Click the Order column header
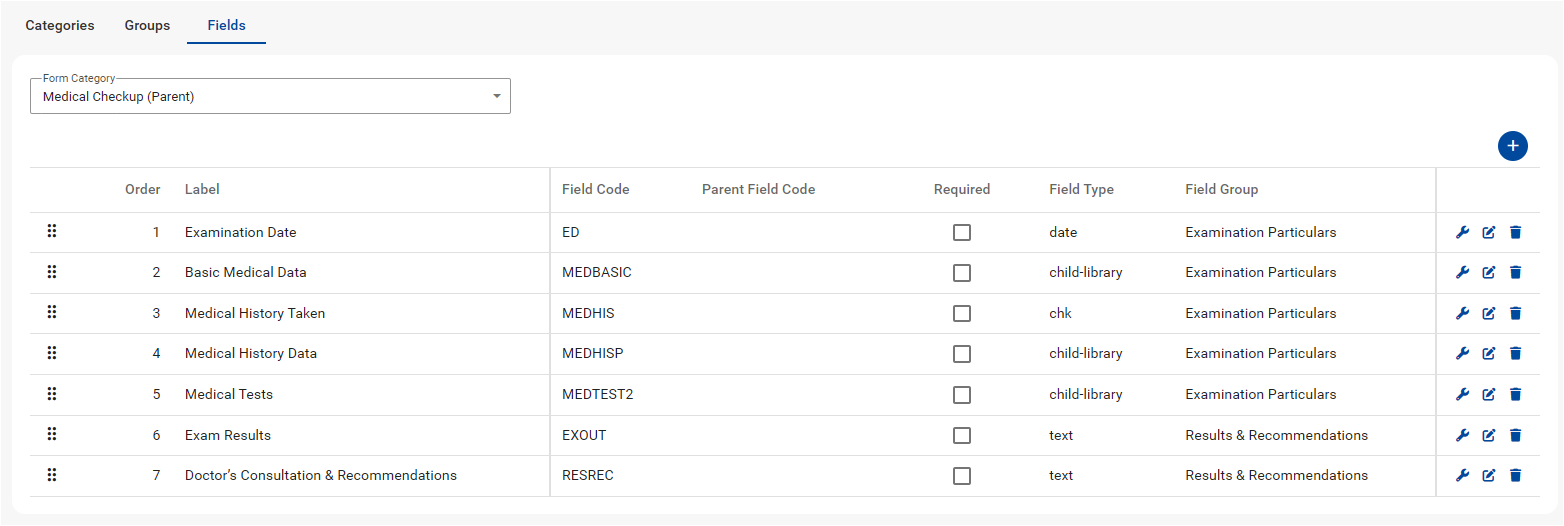This screenshot has height=526, width=1564. click(x=142, y=189)
